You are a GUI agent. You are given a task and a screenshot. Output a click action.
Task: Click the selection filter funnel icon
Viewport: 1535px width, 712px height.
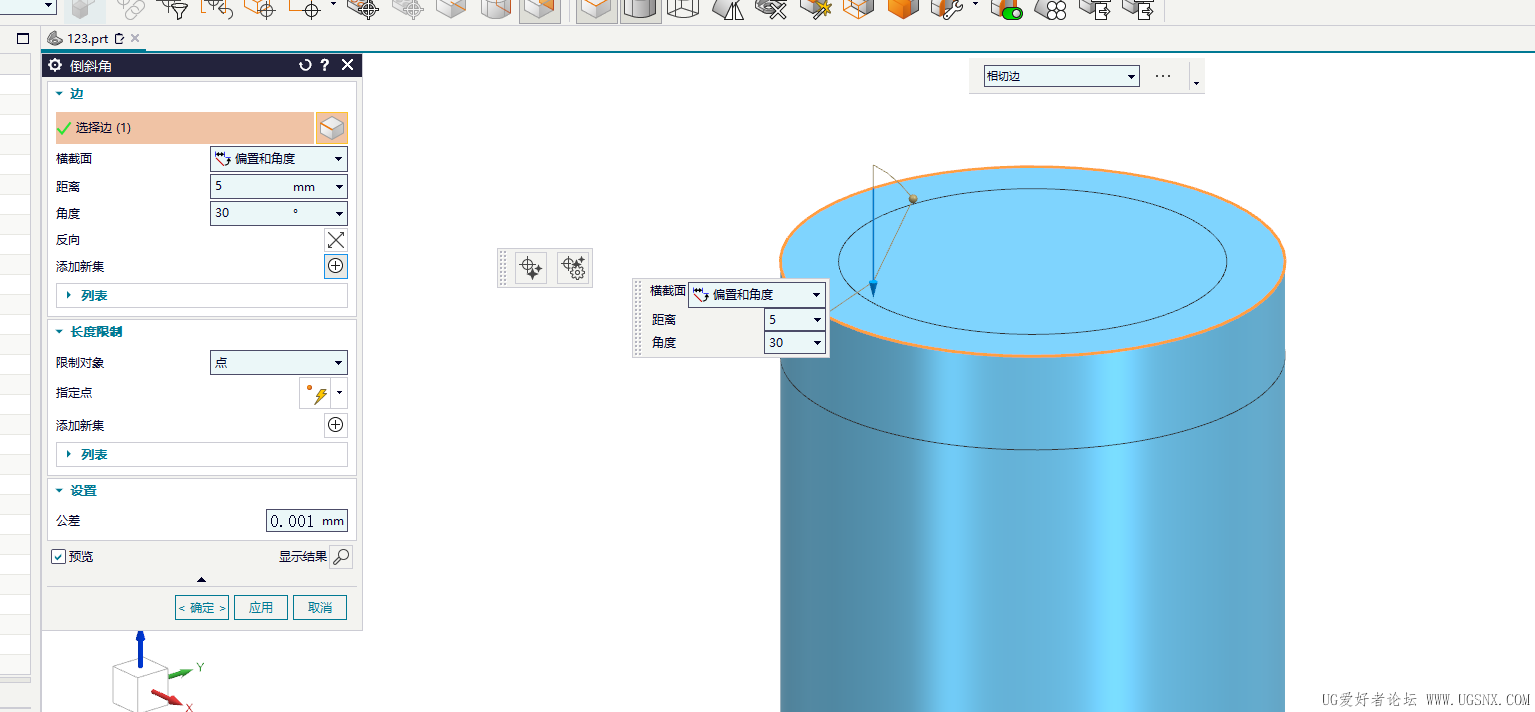[x=174, y=10]
